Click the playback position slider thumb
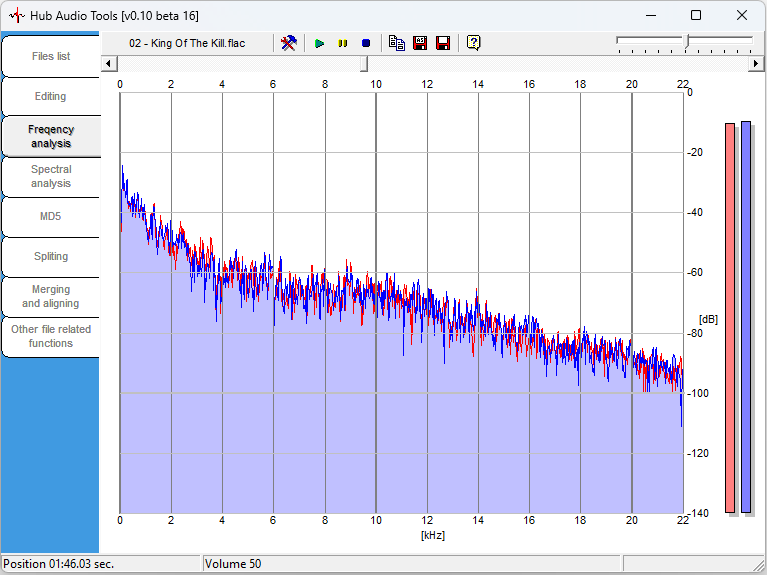The height and width of the screenshot is (575, 767). (364, 64)
